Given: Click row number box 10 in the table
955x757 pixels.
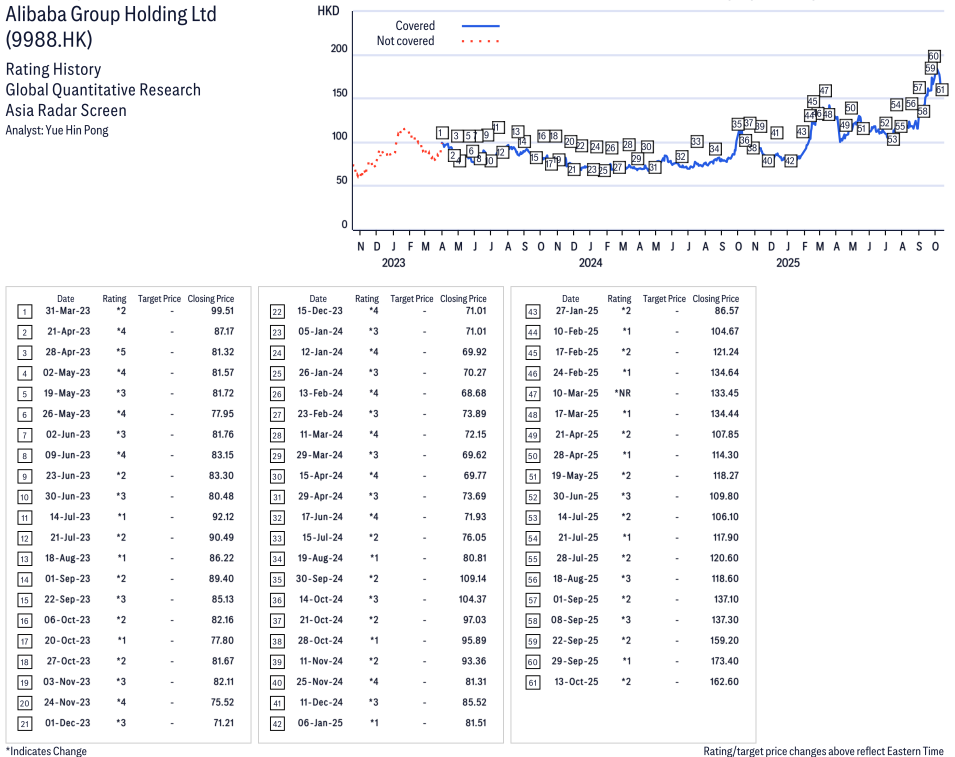Looking at the screenshot, I should pos(25,497).
